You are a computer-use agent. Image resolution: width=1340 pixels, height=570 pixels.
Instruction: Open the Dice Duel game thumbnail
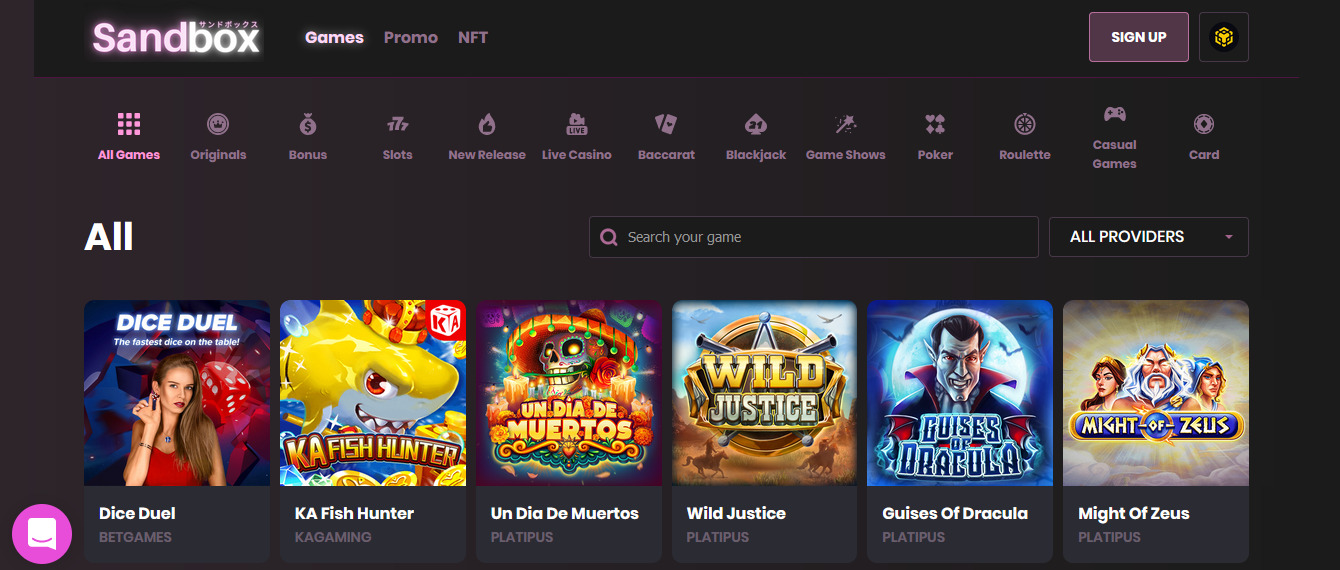(x=177, y=393)
